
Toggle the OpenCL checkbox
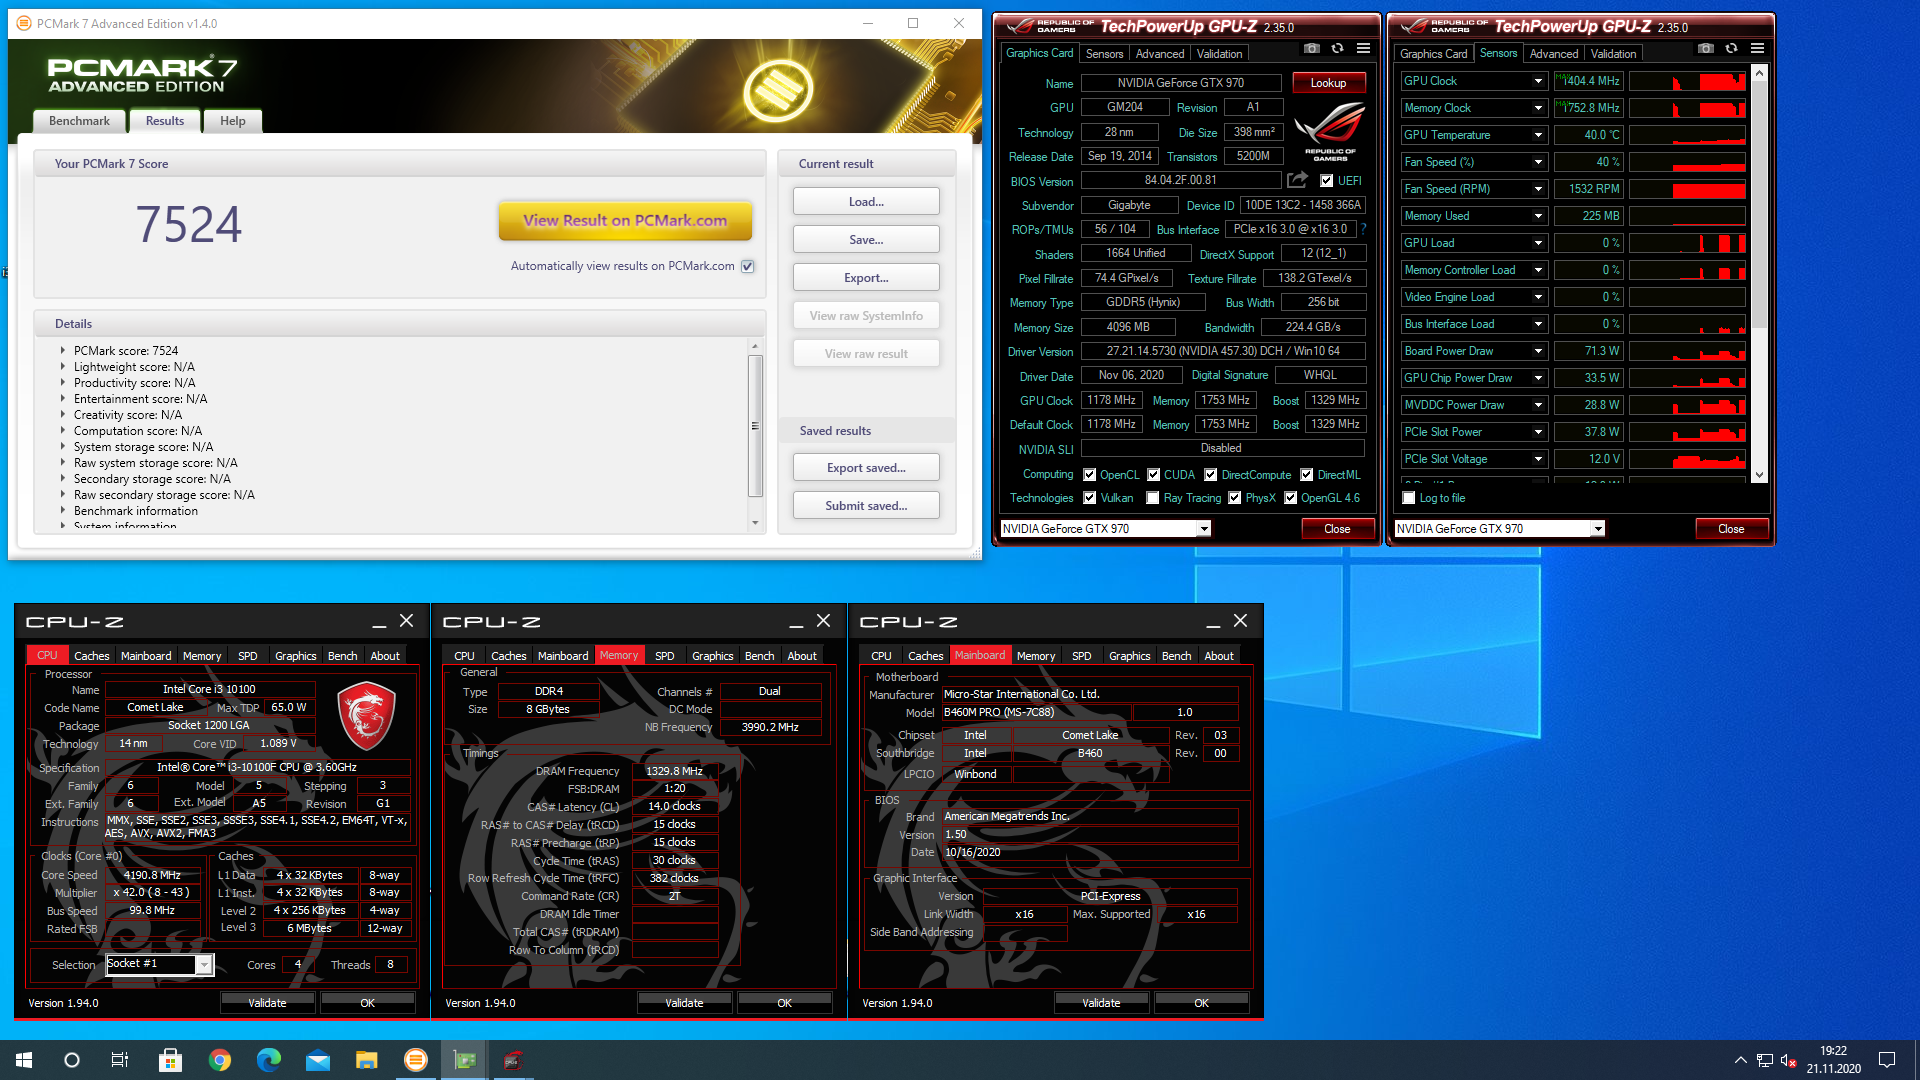tap(1090, 475)
